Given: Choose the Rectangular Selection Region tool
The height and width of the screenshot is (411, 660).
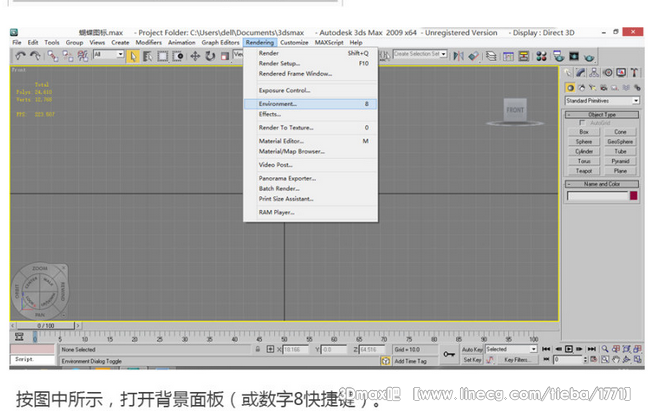Looking at the screenshot, I should (163, 56).
